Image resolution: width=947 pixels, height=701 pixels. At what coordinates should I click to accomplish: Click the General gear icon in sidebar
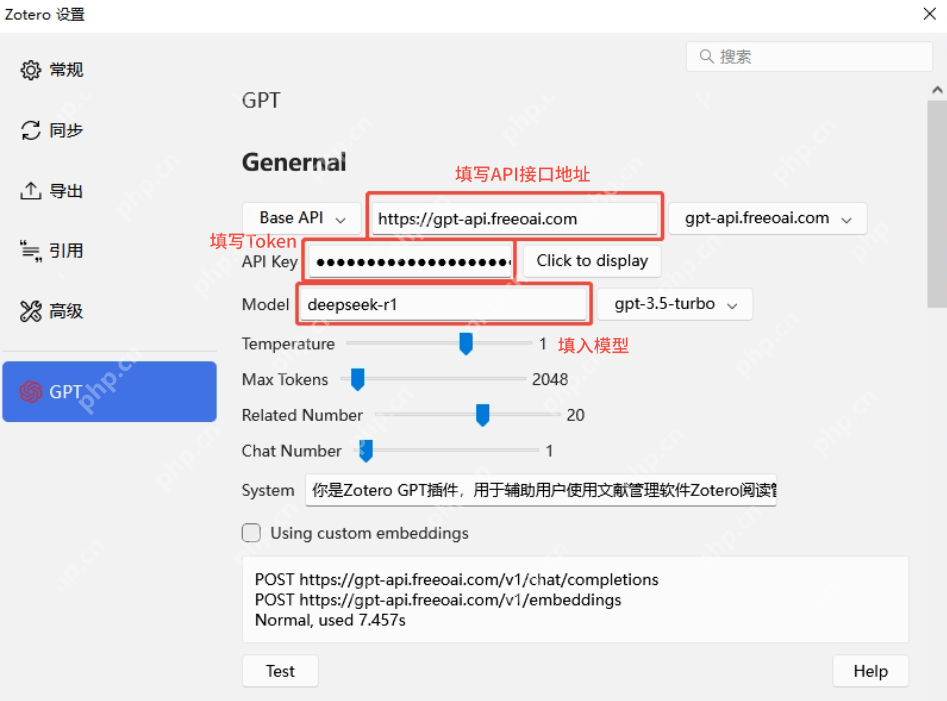(x=31, y=70)
